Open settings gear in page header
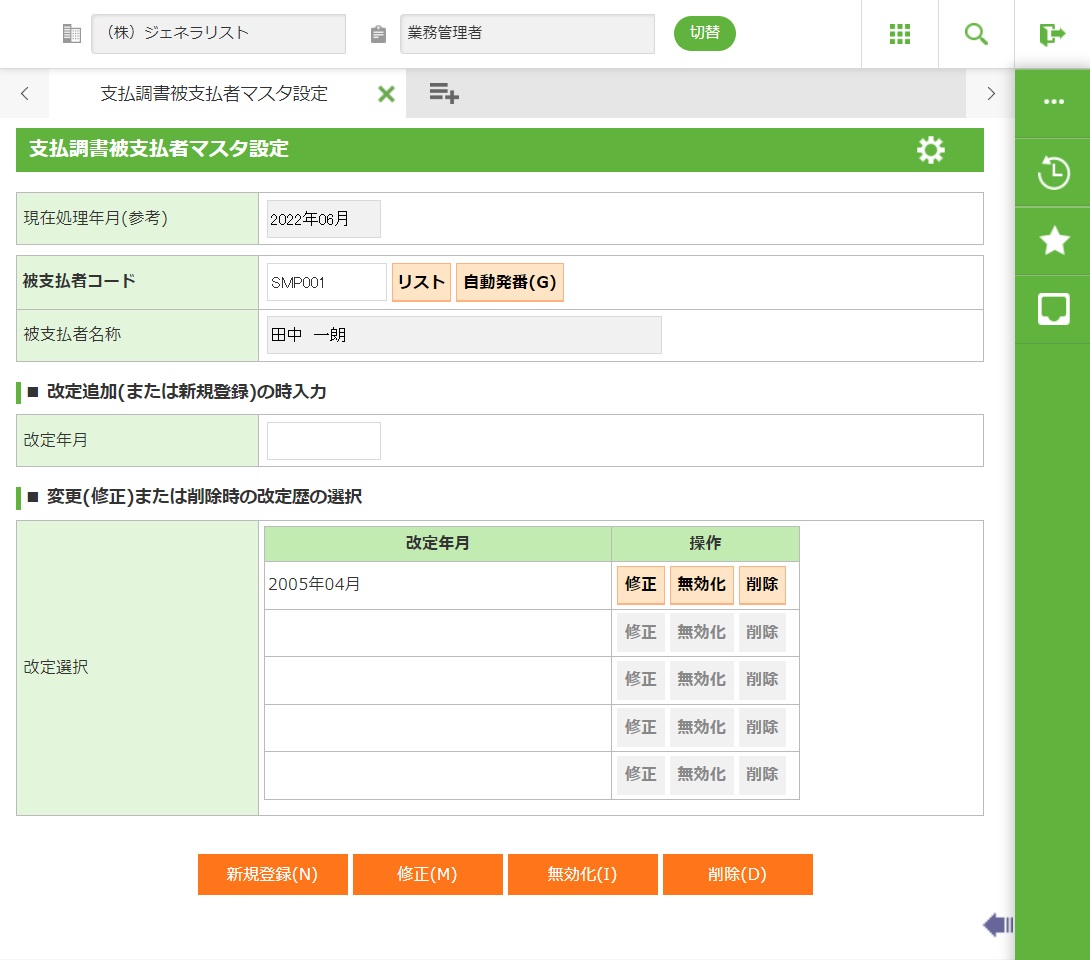The width and height of the screenshot is (1090, 960). (x=930, y=150)
